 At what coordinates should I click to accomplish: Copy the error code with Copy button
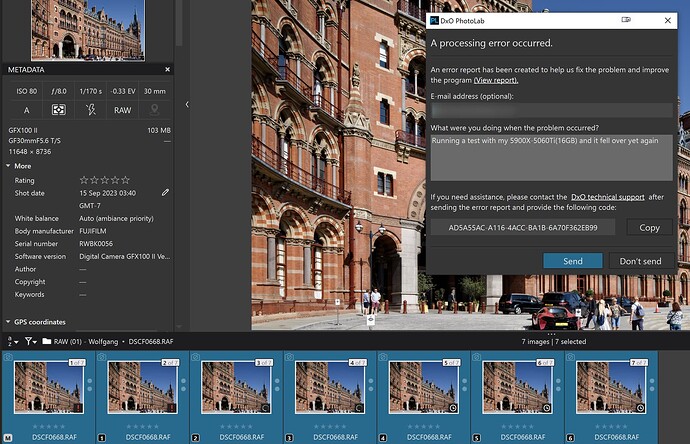tap(649, 228)
